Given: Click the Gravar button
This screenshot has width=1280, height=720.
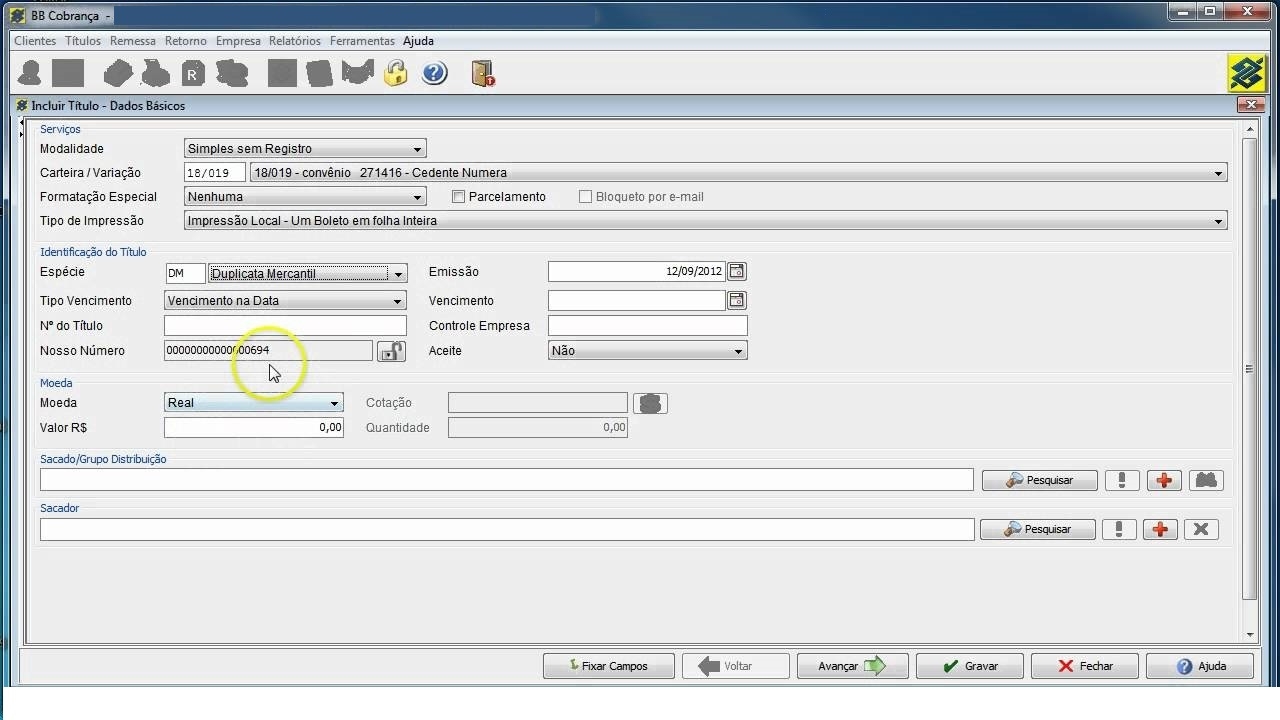Looking at the screenshot, I should [x=969, y=666].
